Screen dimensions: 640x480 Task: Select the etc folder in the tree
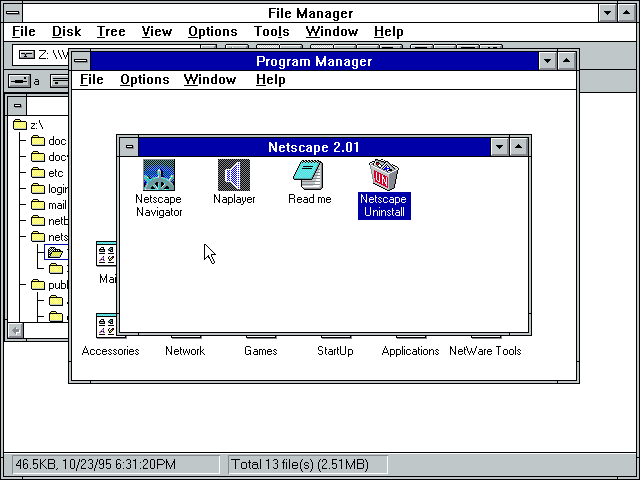pos(47,173)
